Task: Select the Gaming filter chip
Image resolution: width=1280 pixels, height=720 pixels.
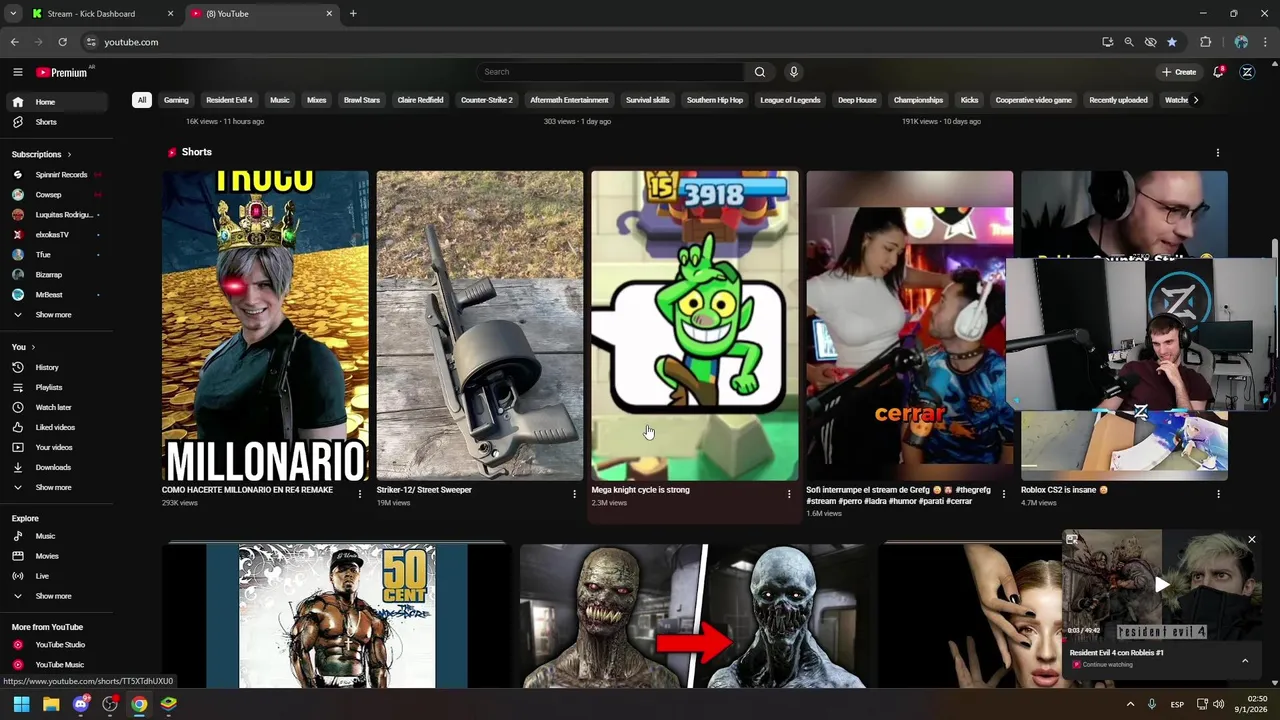Action: pos(176,100)
